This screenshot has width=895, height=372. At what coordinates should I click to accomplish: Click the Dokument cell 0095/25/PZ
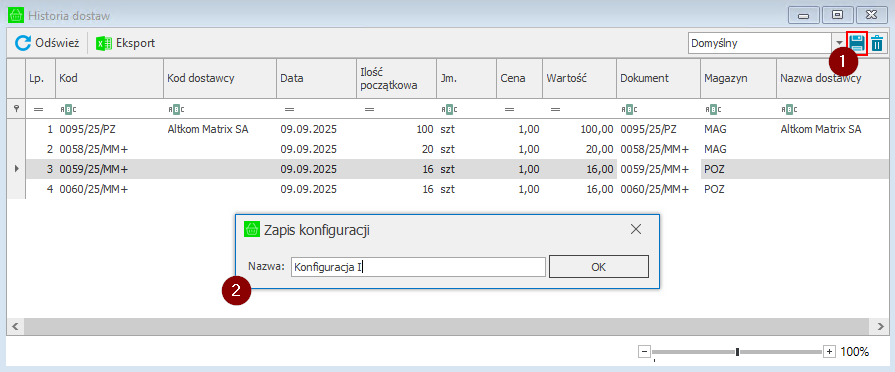(658, 130)
